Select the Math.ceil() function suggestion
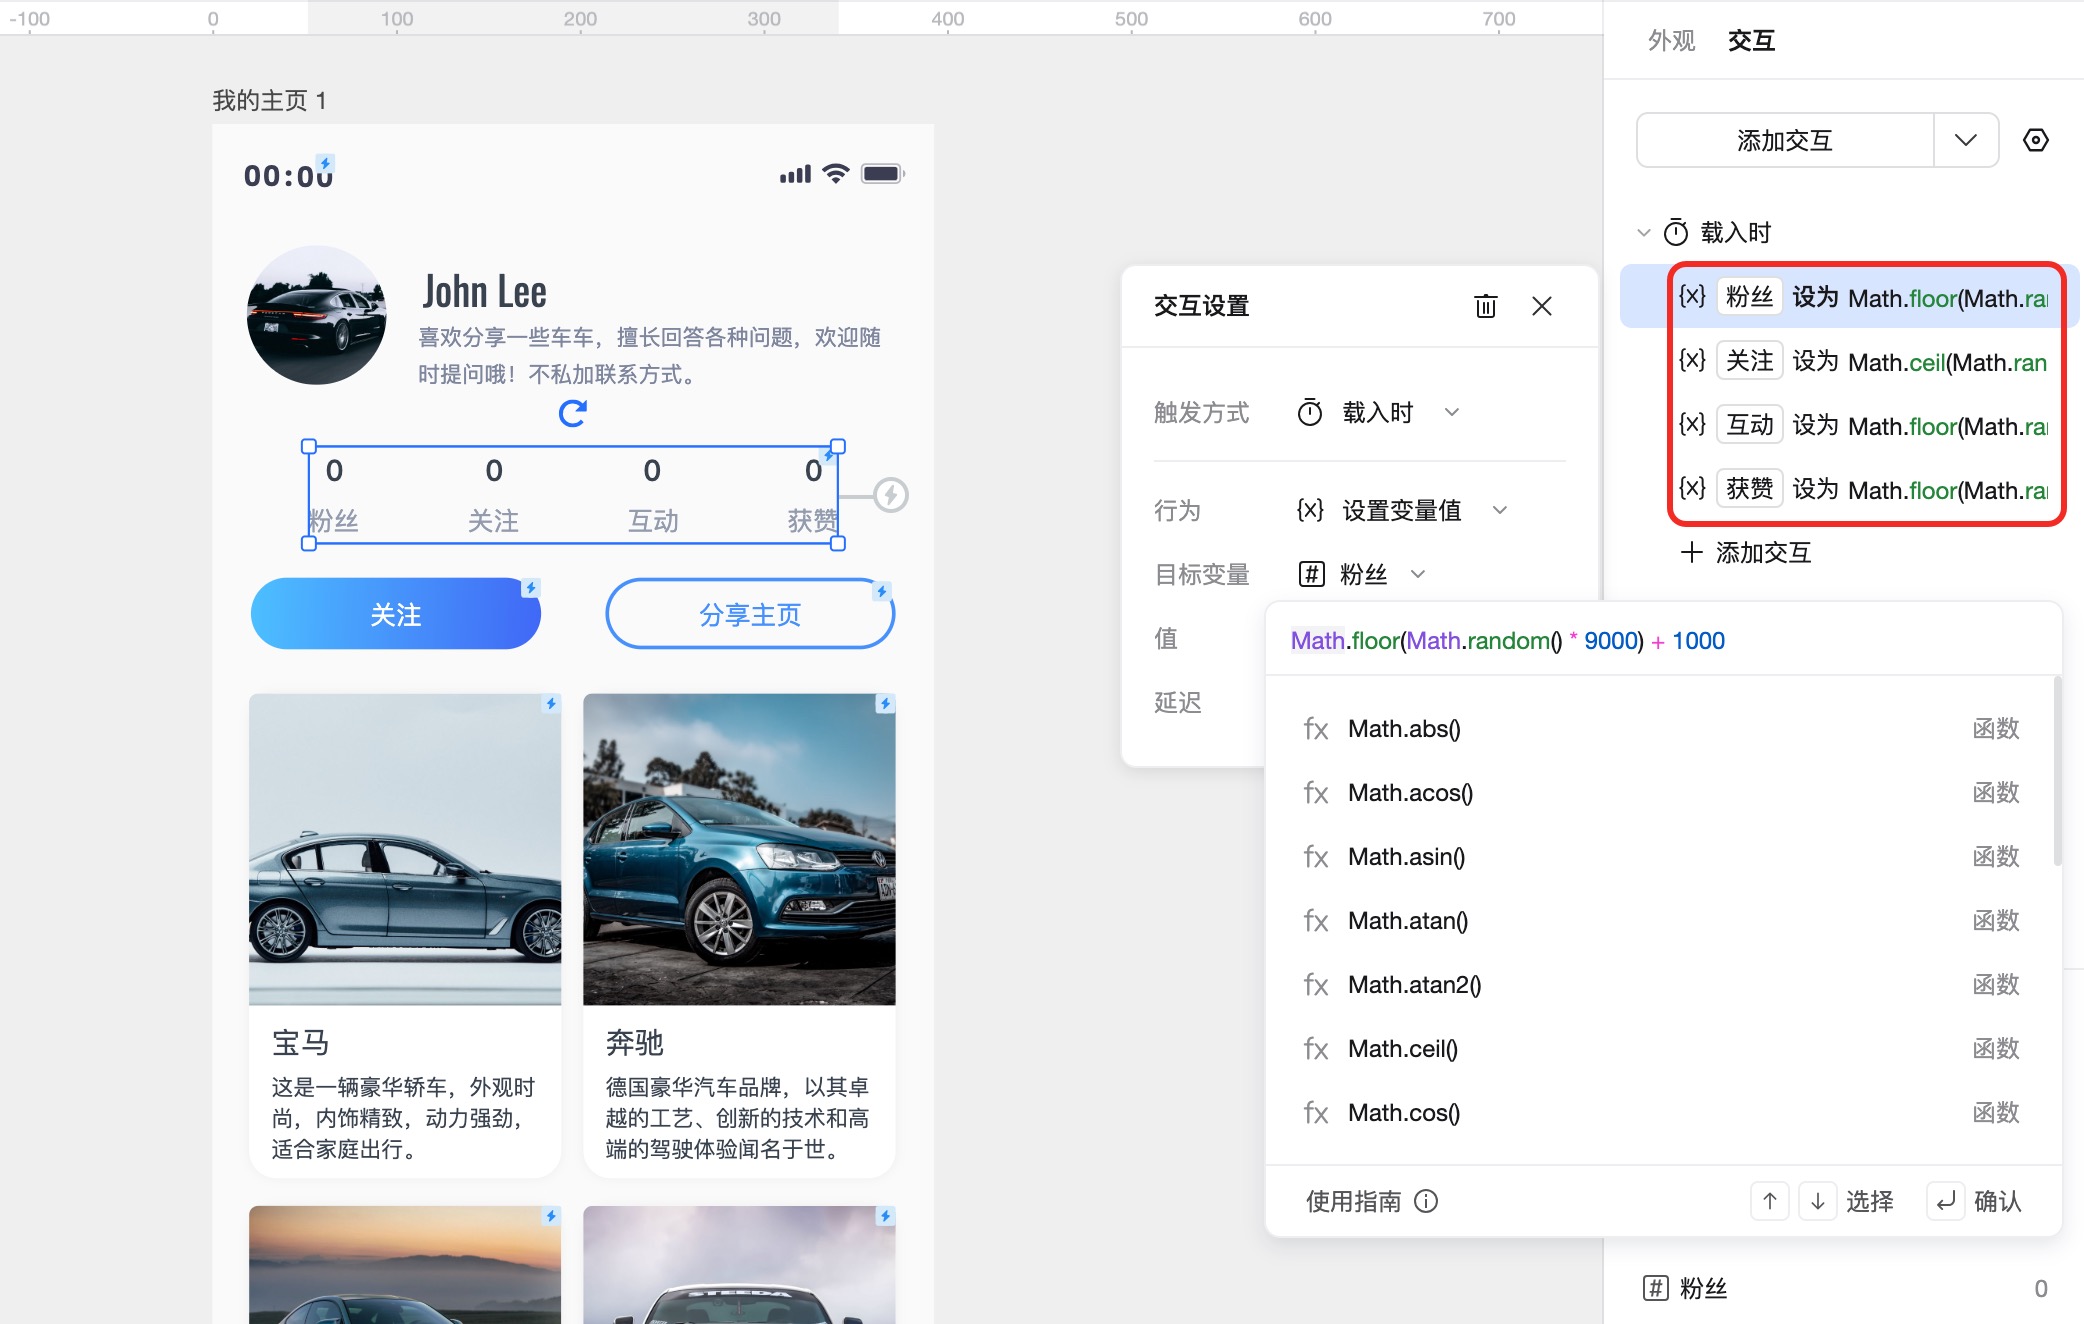Screen dimensions: 2084x1324 [x=1402, y=1049]
